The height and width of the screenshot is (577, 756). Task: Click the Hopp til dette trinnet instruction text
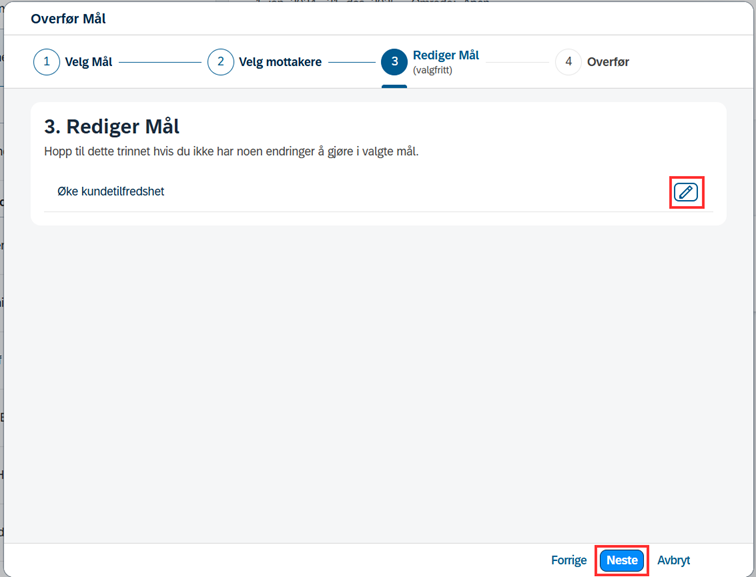click(x=231, y=151)
